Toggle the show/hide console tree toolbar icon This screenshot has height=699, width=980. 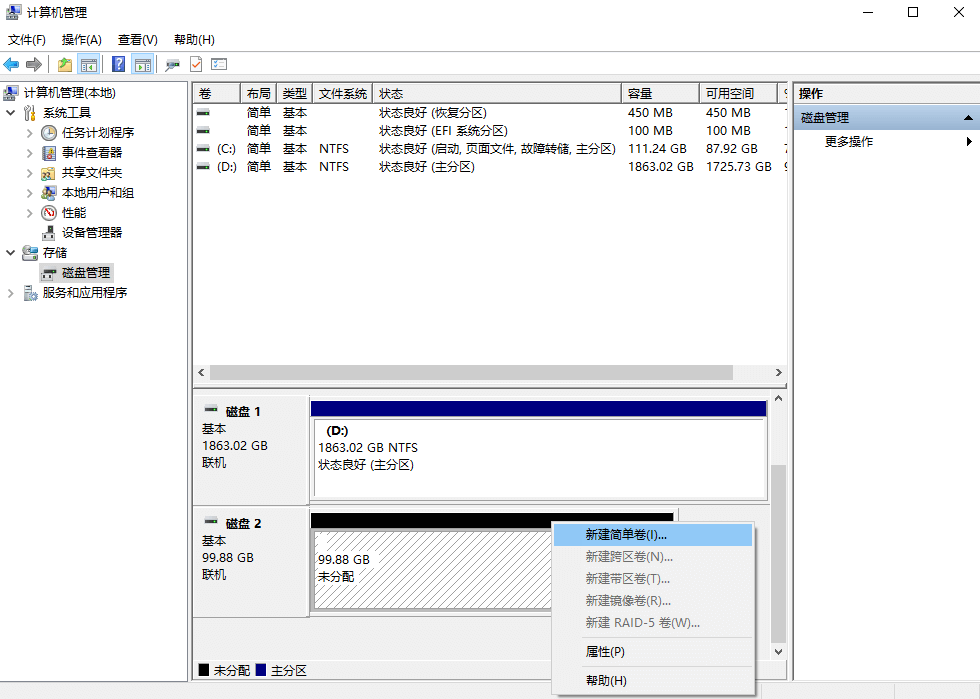88,64
